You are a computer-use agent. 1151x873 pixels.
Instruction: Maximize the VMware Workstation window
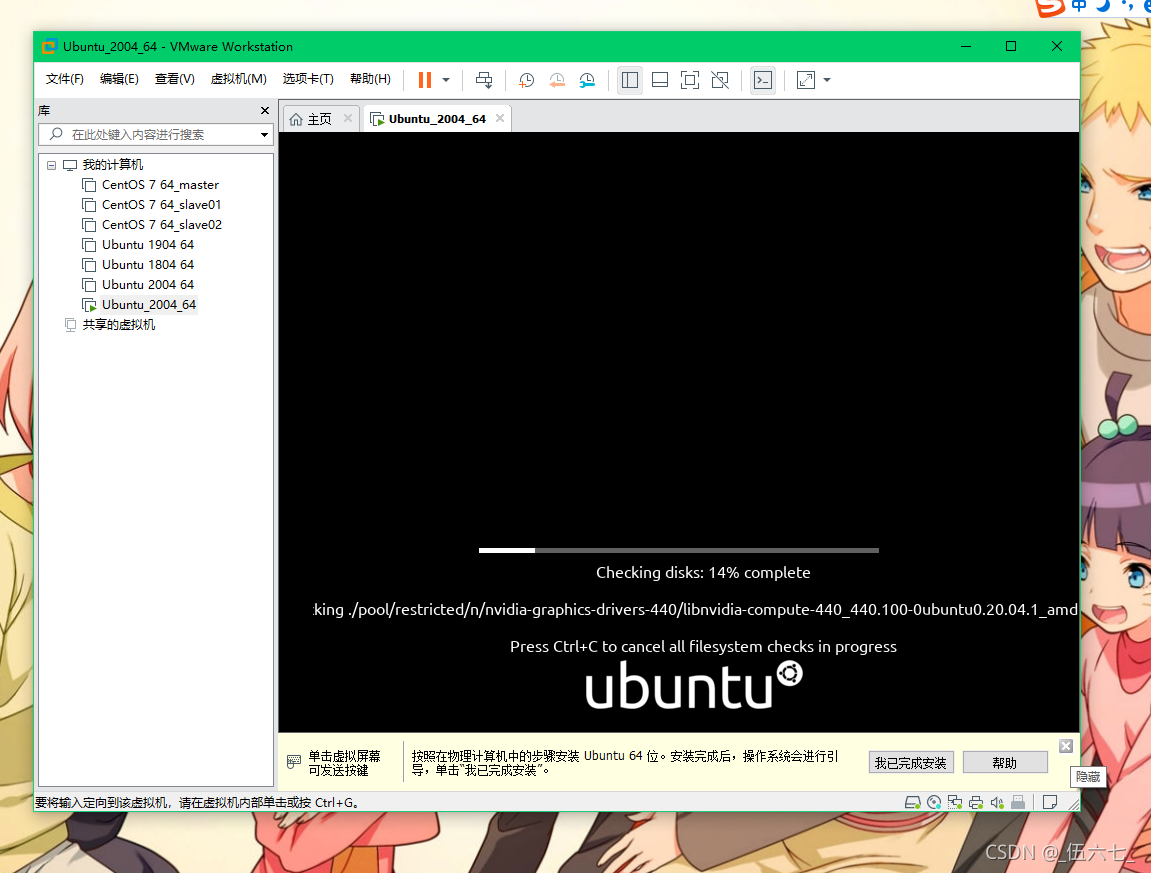[1011, 46]
